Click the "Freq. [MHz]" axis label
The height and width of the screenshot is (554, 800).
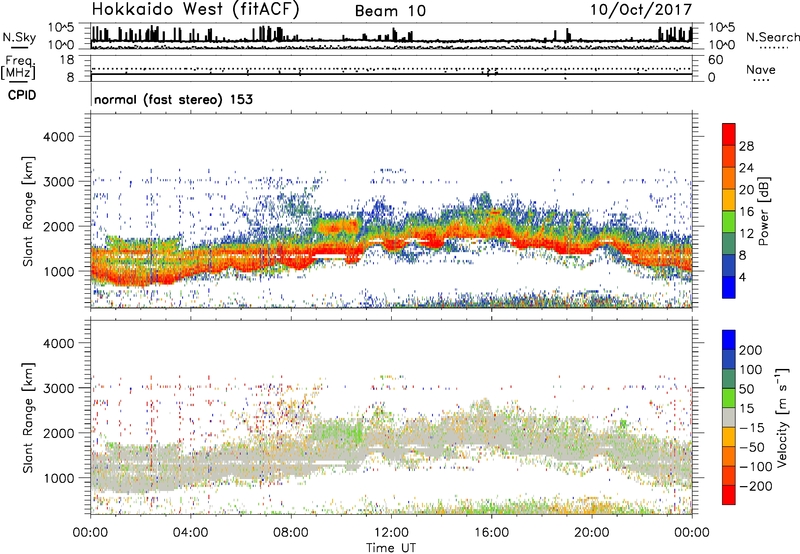coord(18,67)
